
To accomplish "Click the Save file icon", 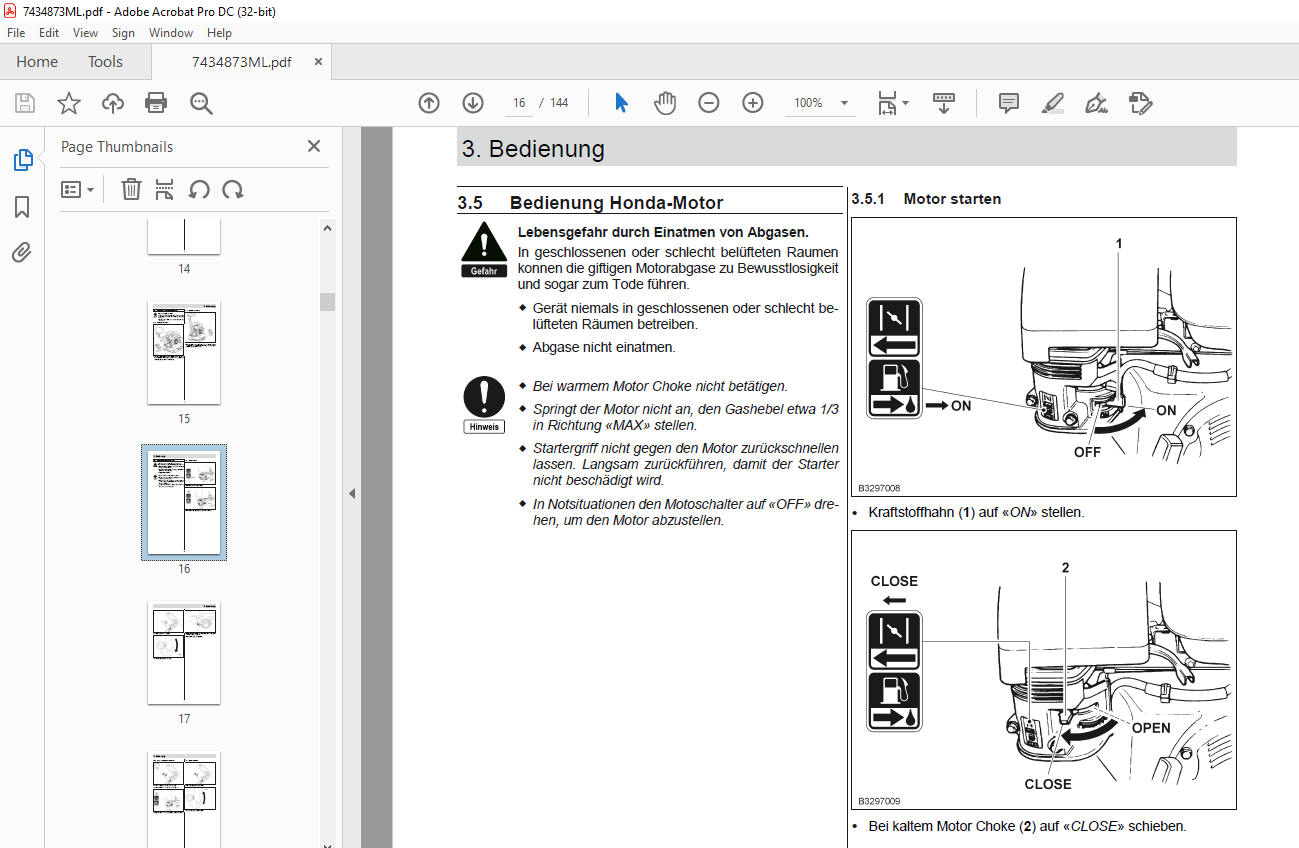I will click(x=25, y=103).
